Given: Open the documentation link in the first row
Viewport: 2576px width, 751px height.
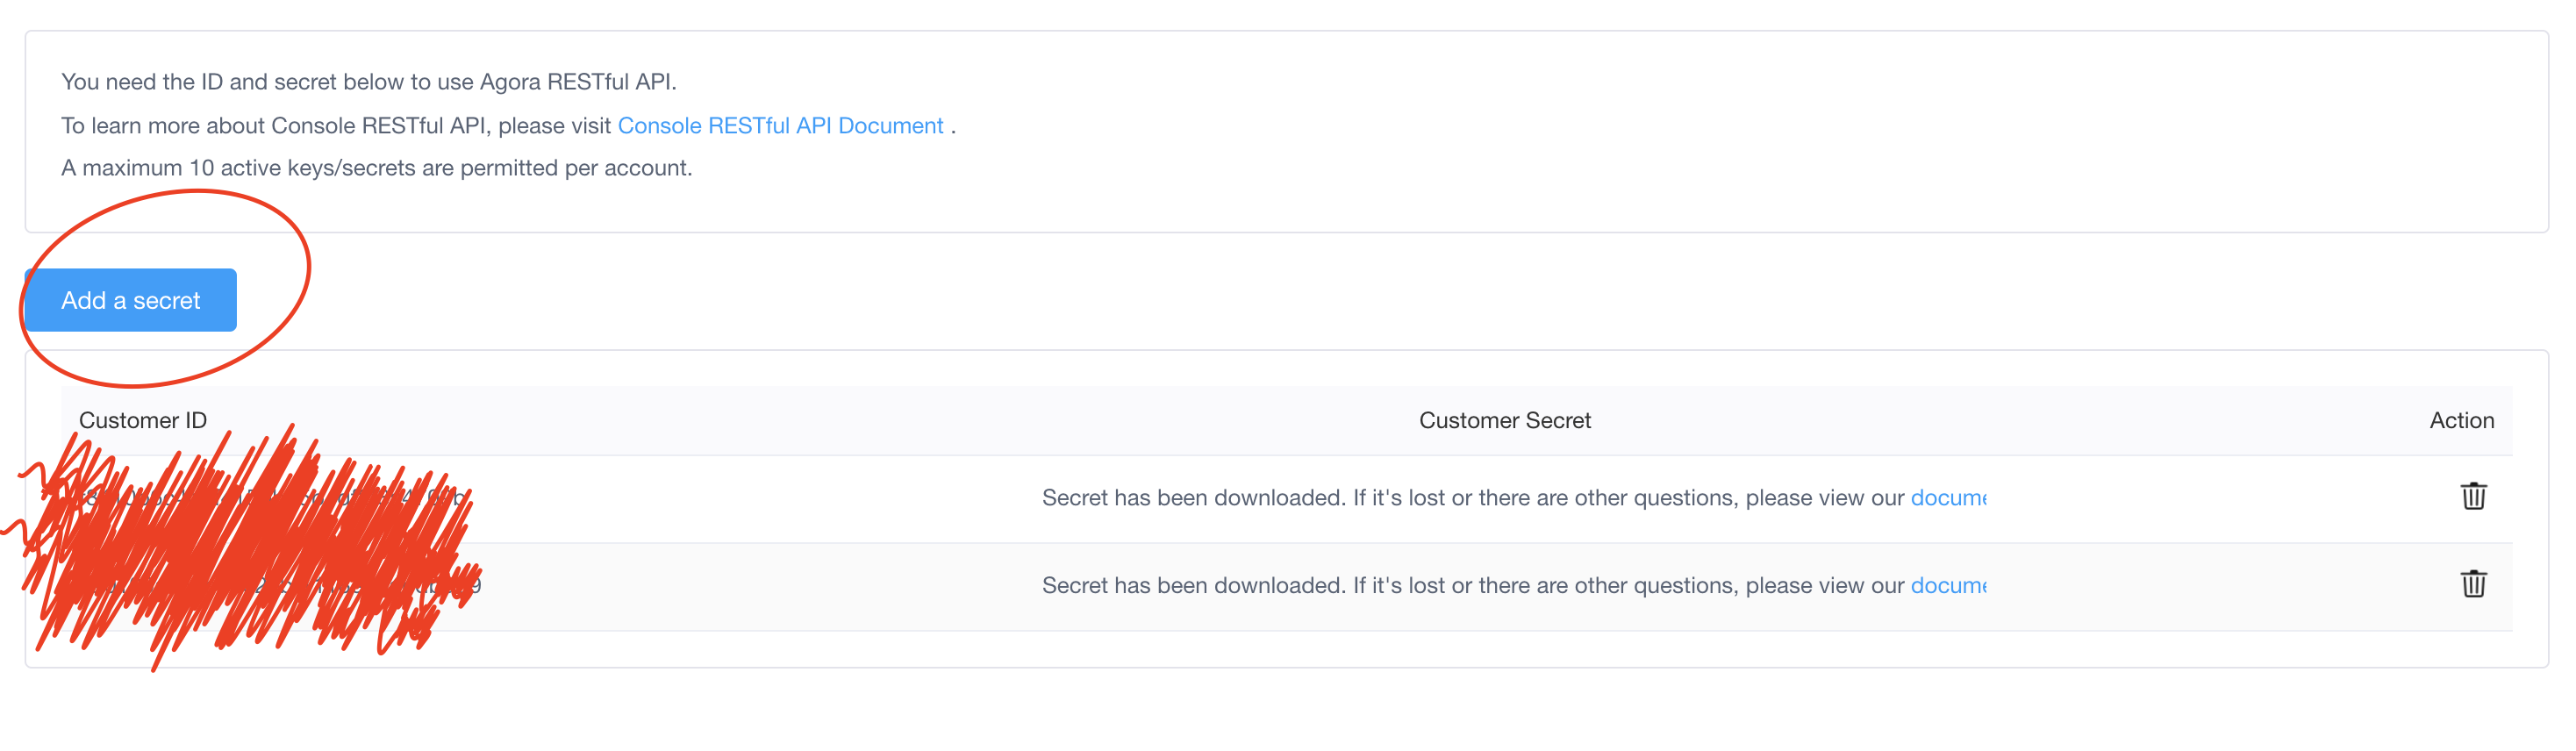Looking at the screenshot, I should click(x=1947, y=498).
